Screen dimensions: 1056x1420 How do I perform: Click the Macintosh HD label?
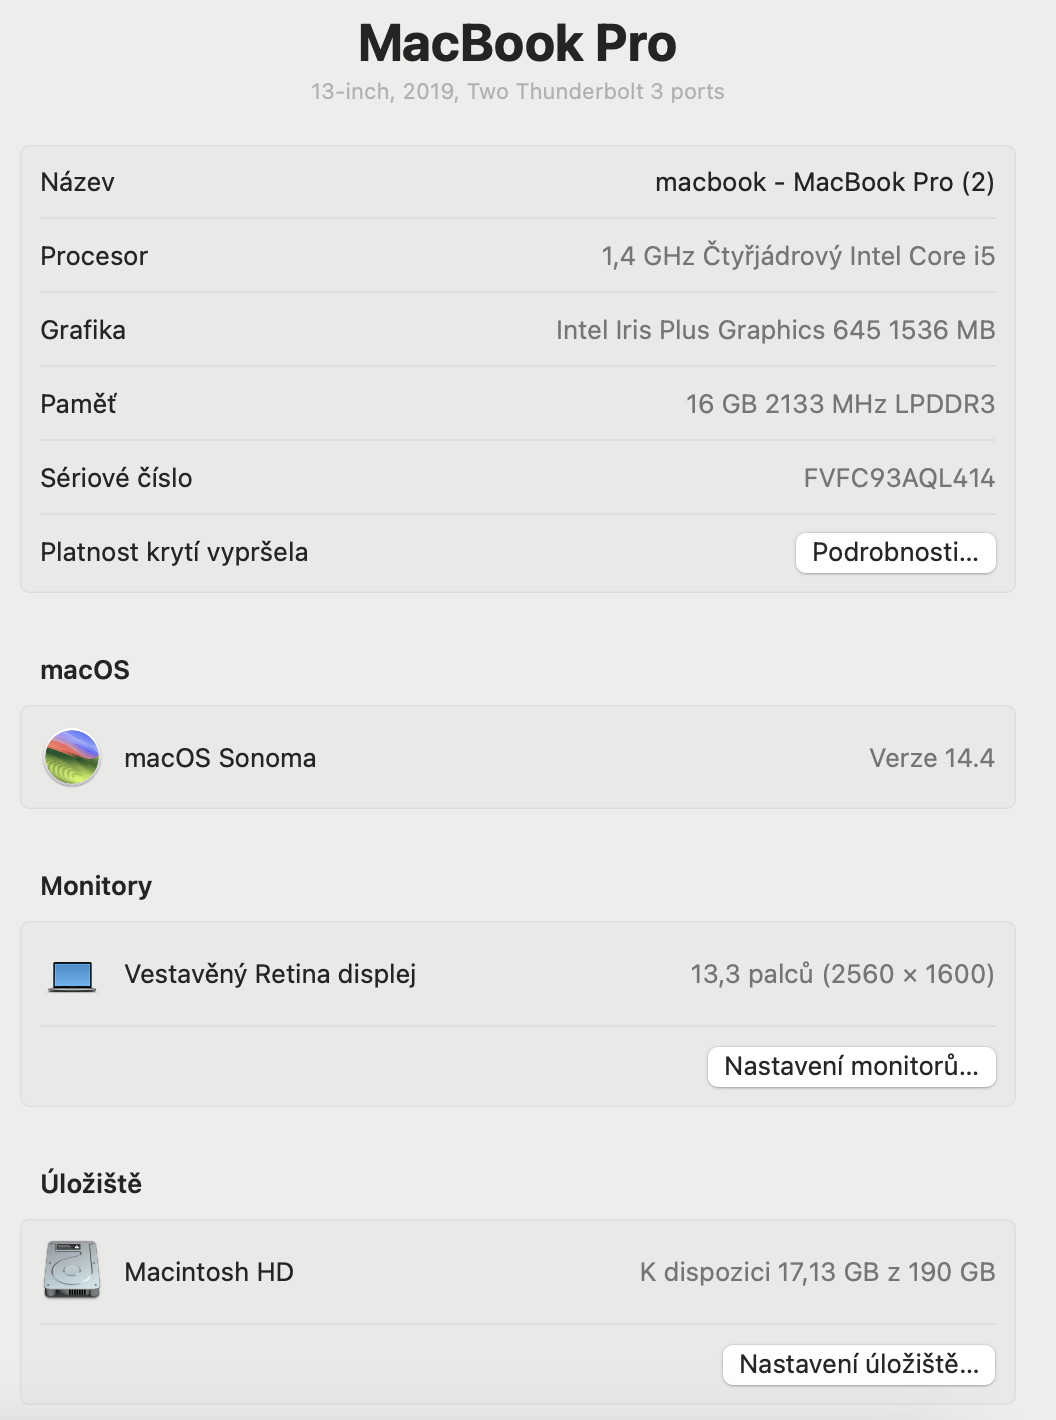point(209,1272)
